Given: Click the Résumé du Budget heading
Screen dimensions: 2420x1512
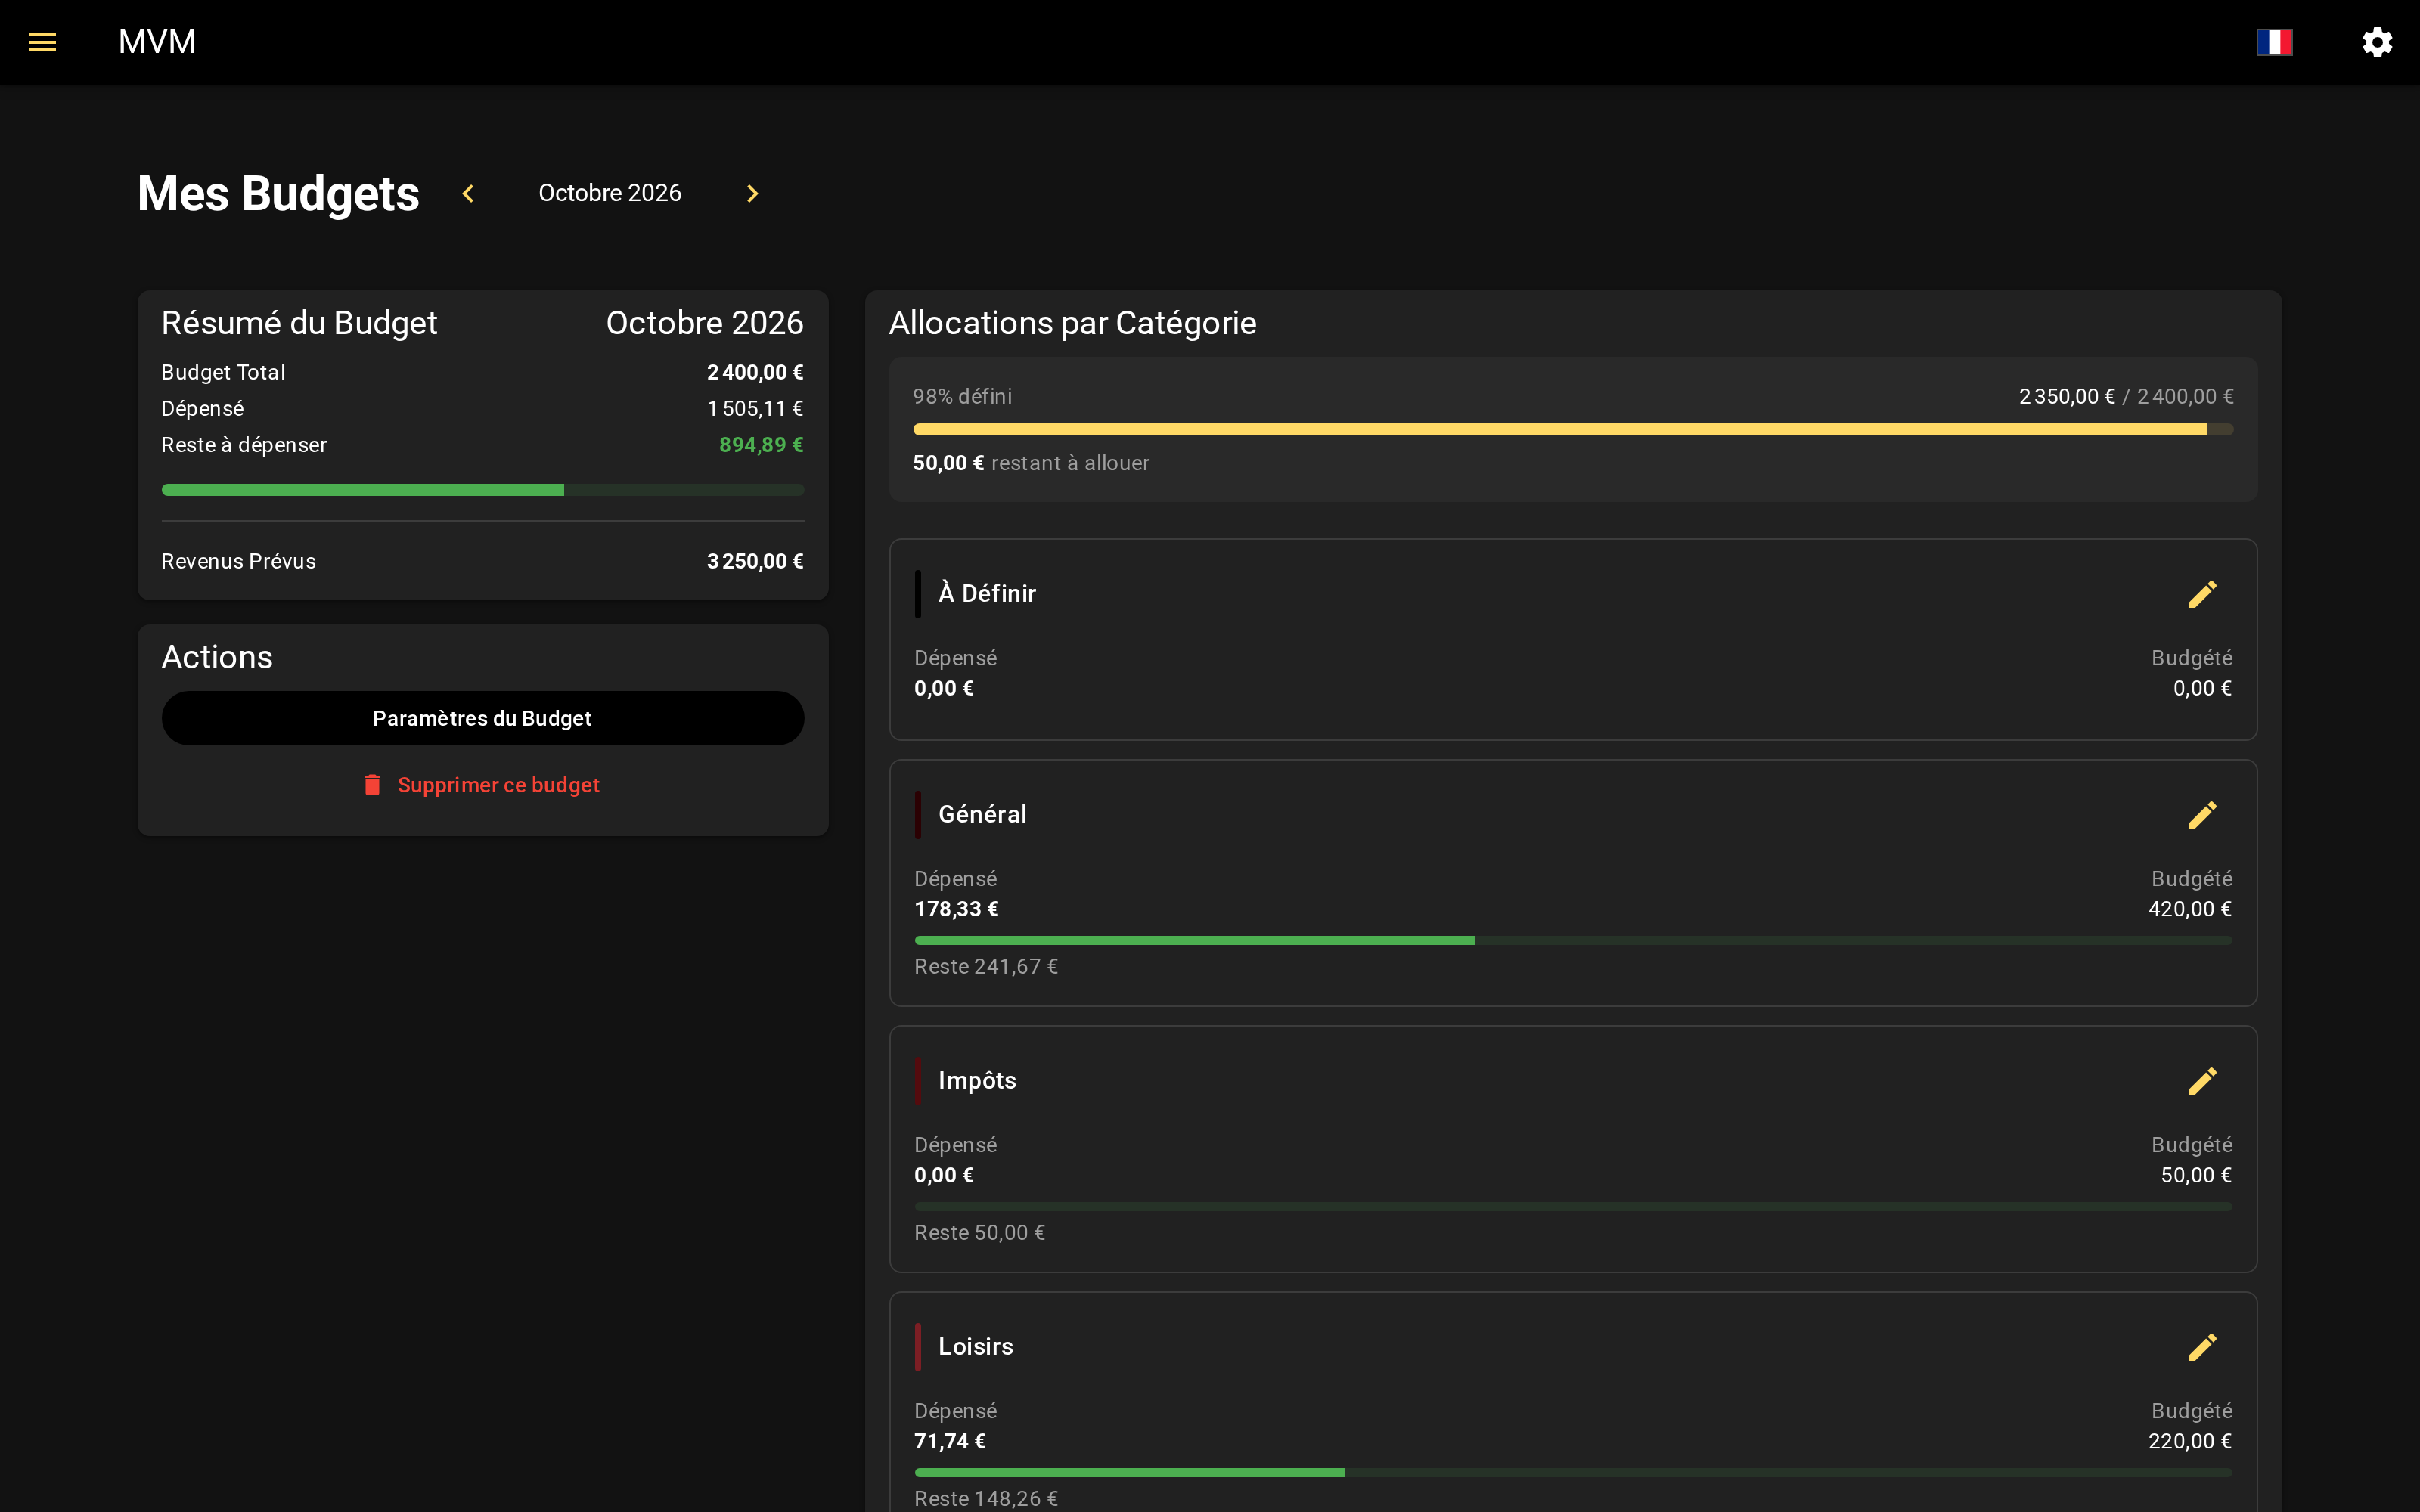Looking at the screenshot, I should coord(299,323).
